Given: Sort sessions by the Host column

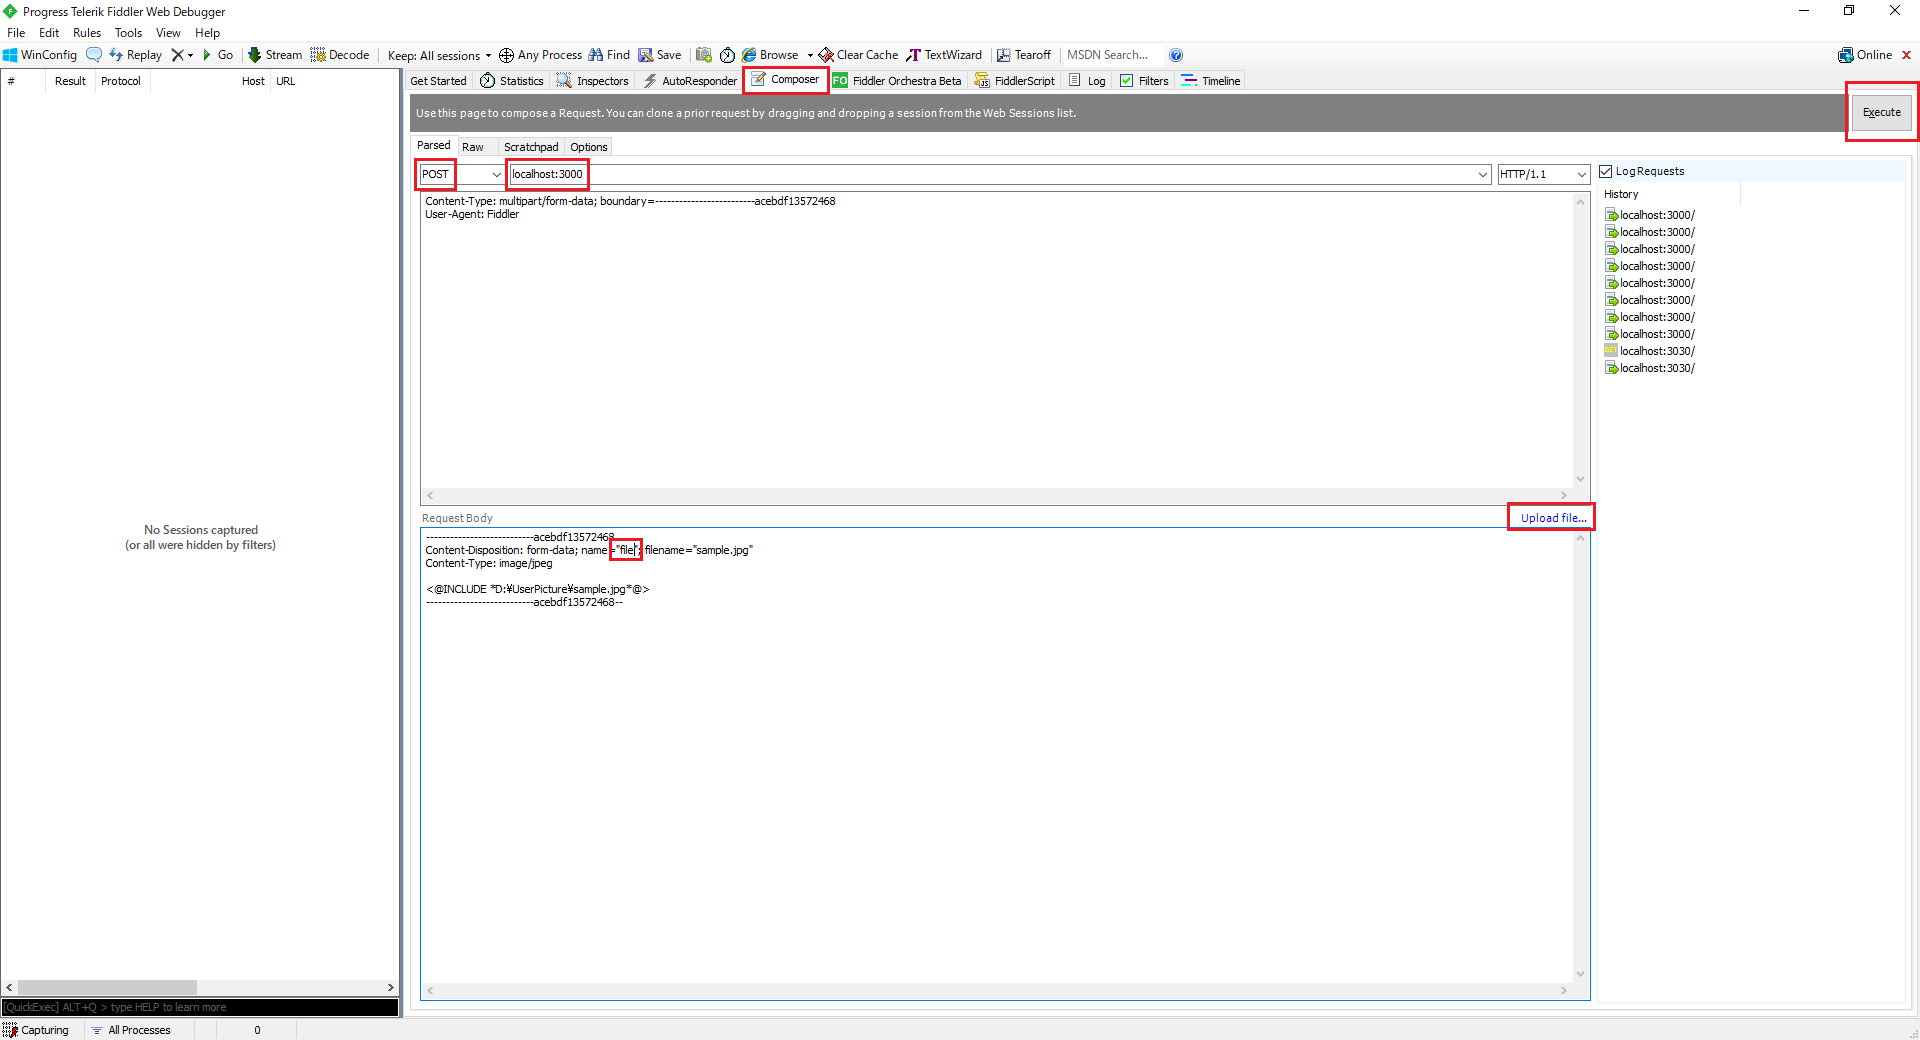Looking at the screenshot, I should coord(210,81).
